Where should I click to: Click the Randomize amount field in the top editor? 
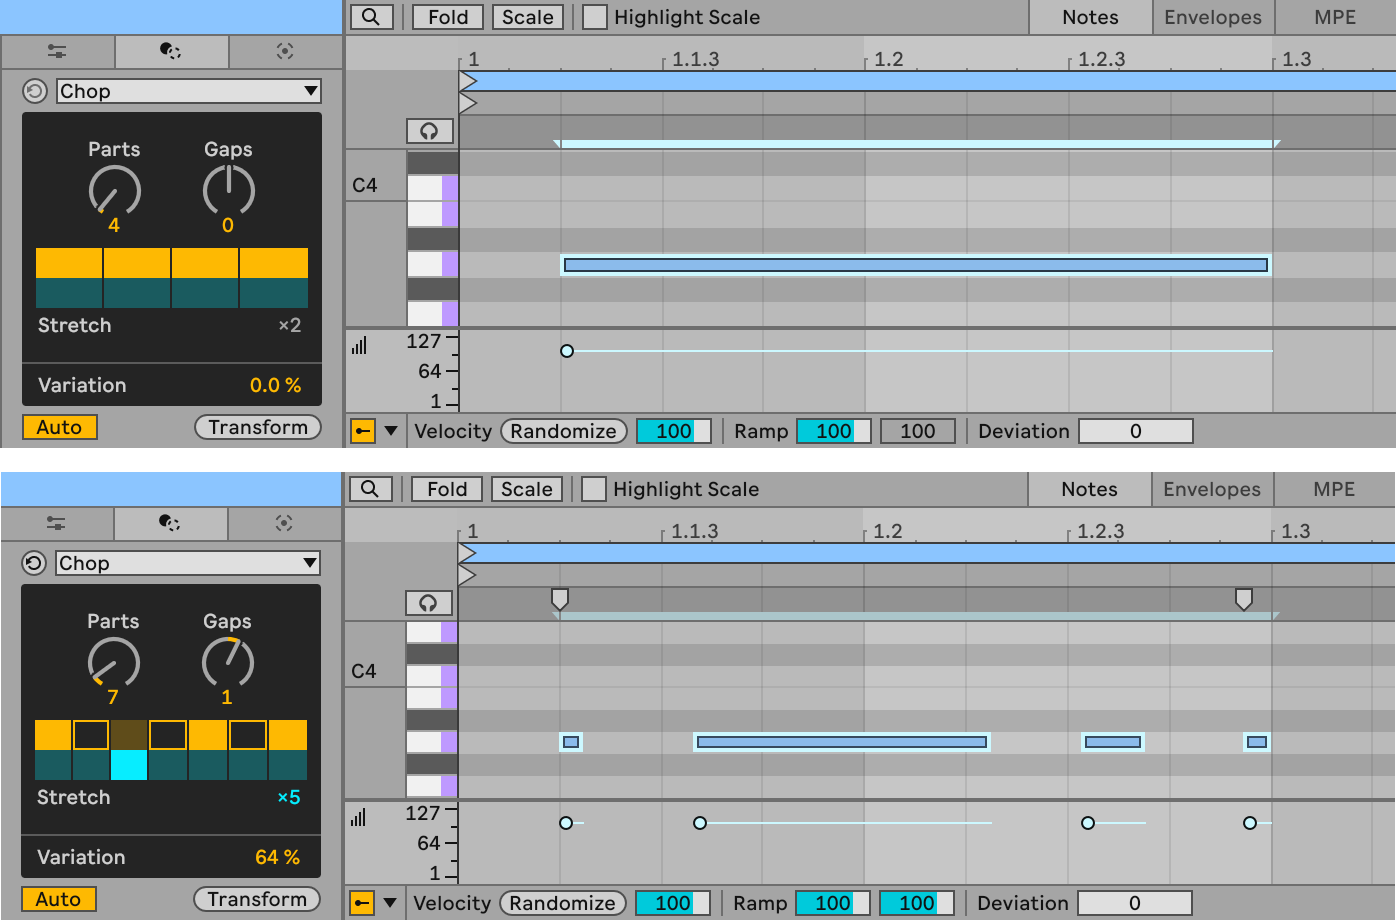point(674,431)
